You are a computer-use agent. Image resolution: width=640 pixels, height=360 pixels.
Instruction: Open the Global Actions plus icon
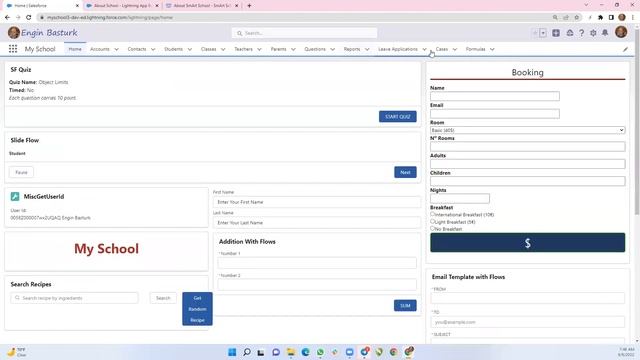click(556, 33)
